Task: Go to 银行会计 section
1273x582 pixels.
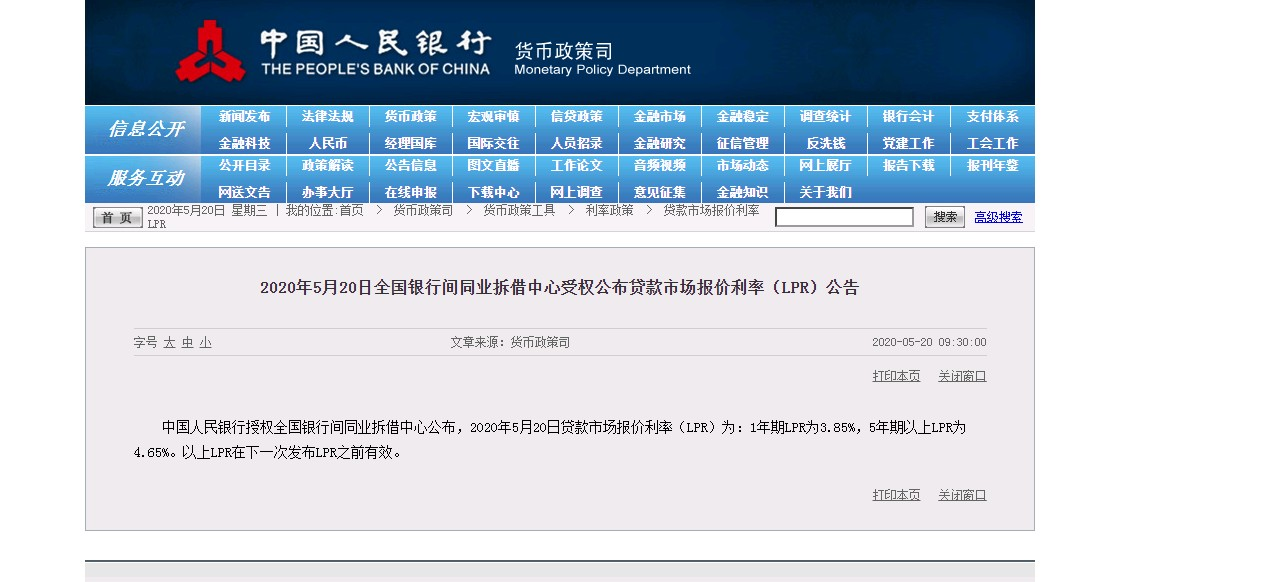Action: pyautogui.click(x=908, y=117)
